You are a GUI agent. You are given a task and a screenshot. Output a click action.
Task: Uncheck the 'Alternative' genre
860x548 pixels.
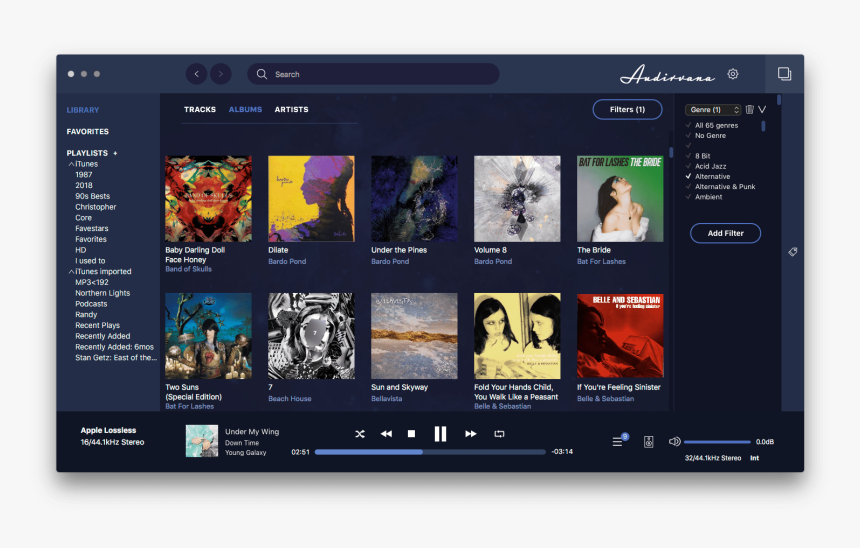pyautogui.click(x=688, y=177)
